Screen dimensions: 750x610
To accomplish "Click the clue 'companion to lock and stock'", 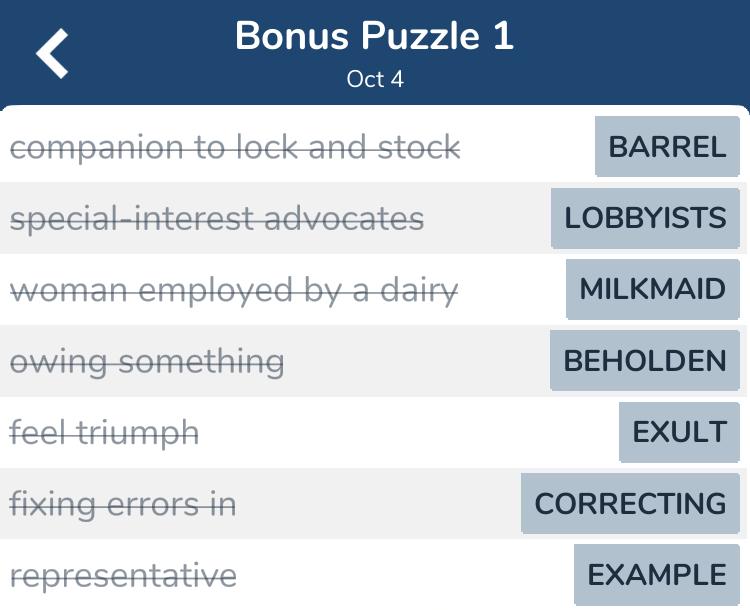I will (x=235, y=147).
